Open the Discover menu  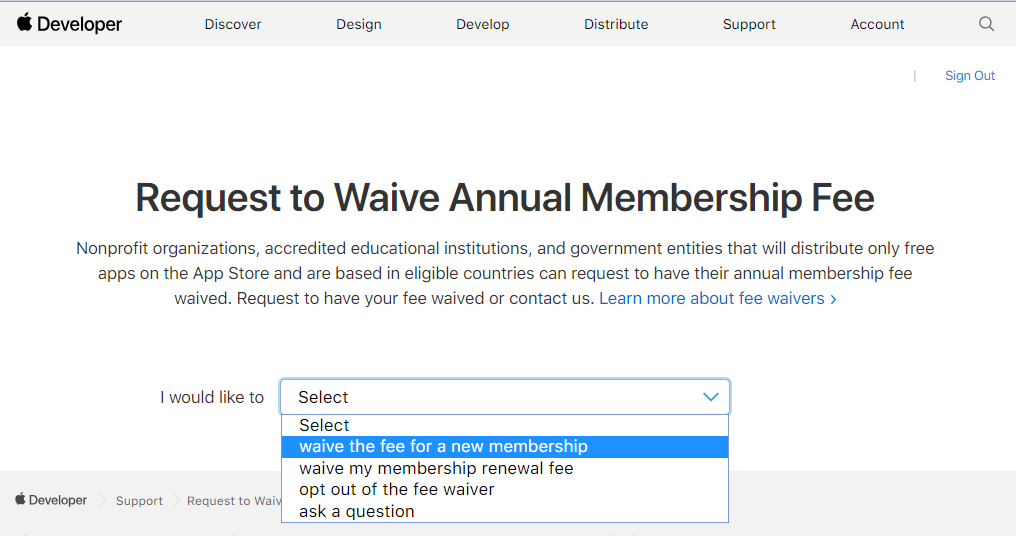point(233,24)
